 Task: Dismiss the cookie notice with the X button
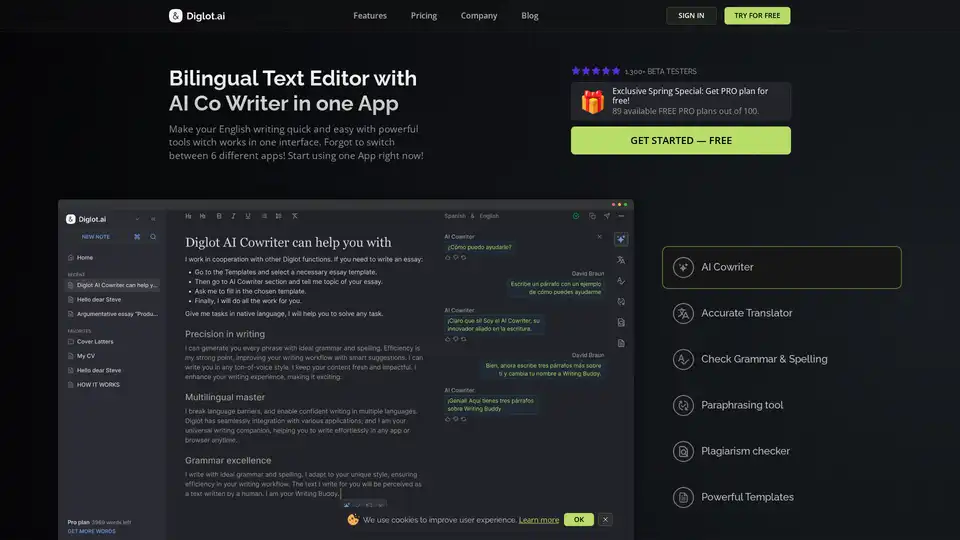[x=605, y=520]
